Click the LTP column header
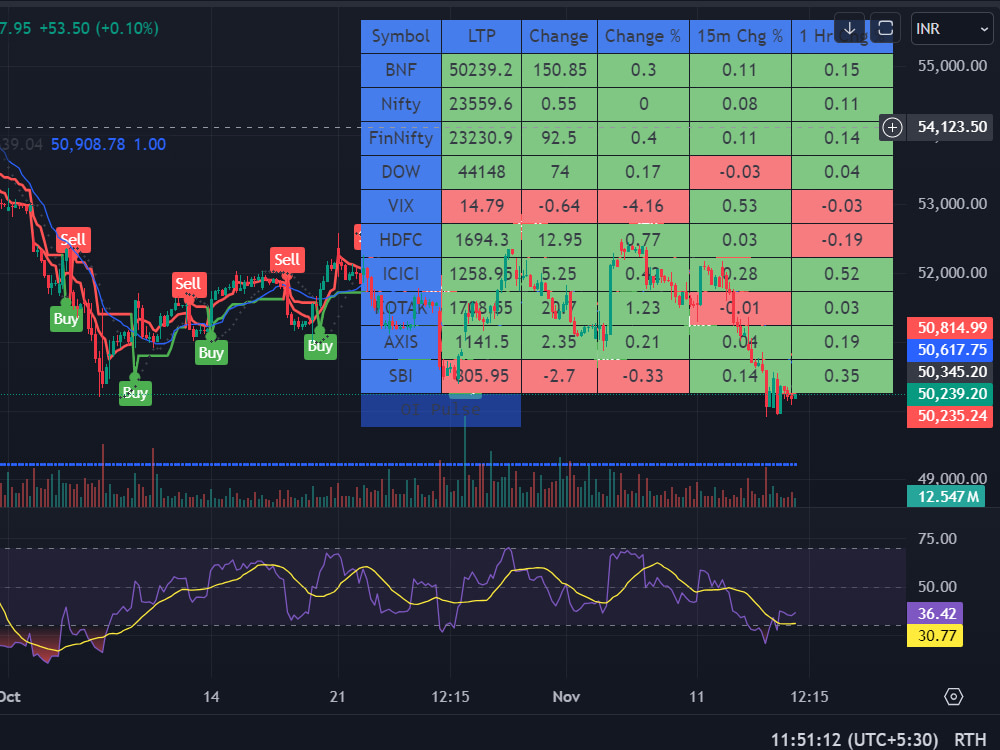The width and height of the screenshot is (1000, 750). (482, 36)
